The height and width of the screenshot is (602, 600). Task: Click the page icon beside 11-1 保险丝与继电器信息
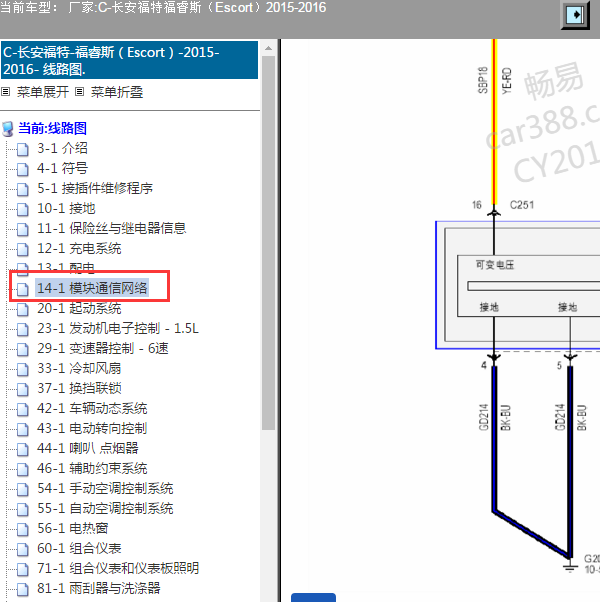click(23, 229)
